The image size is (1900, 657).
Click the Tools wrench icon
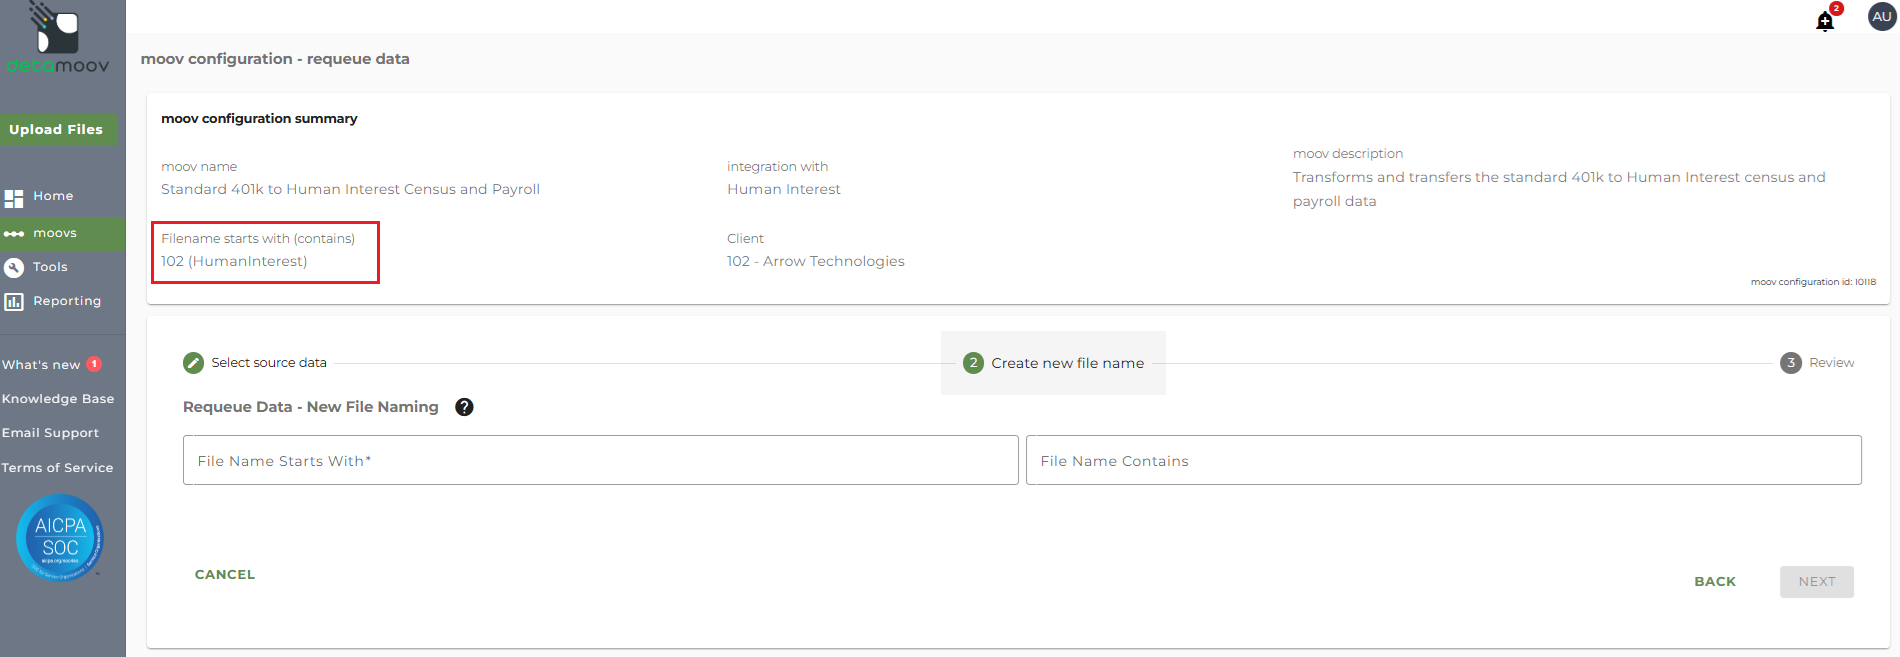[x=14, y=268]
